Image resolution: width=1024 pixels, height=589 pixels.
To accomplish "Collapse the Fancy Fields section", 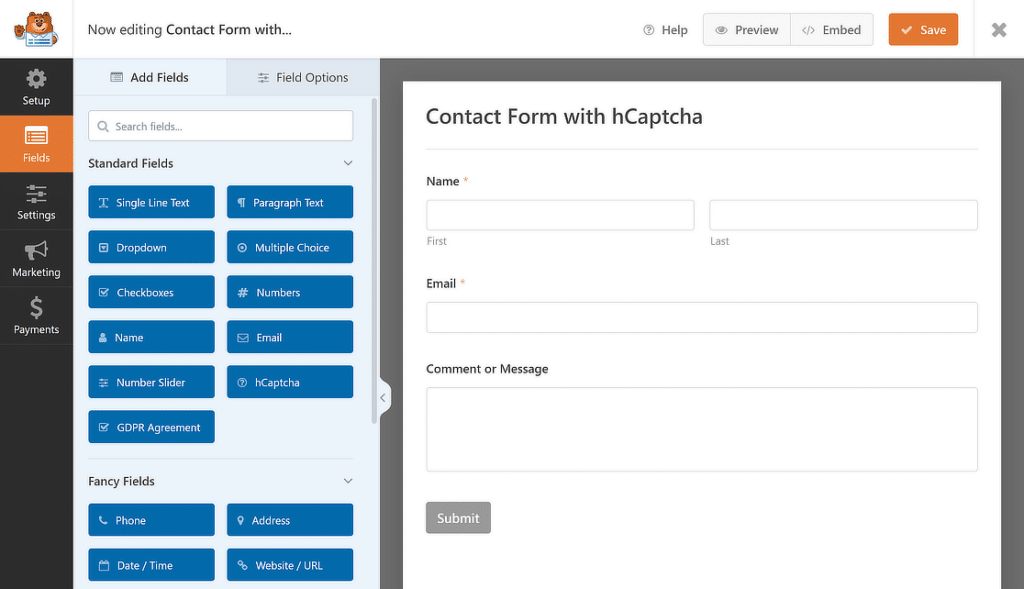I will click(x=348, y=481).
